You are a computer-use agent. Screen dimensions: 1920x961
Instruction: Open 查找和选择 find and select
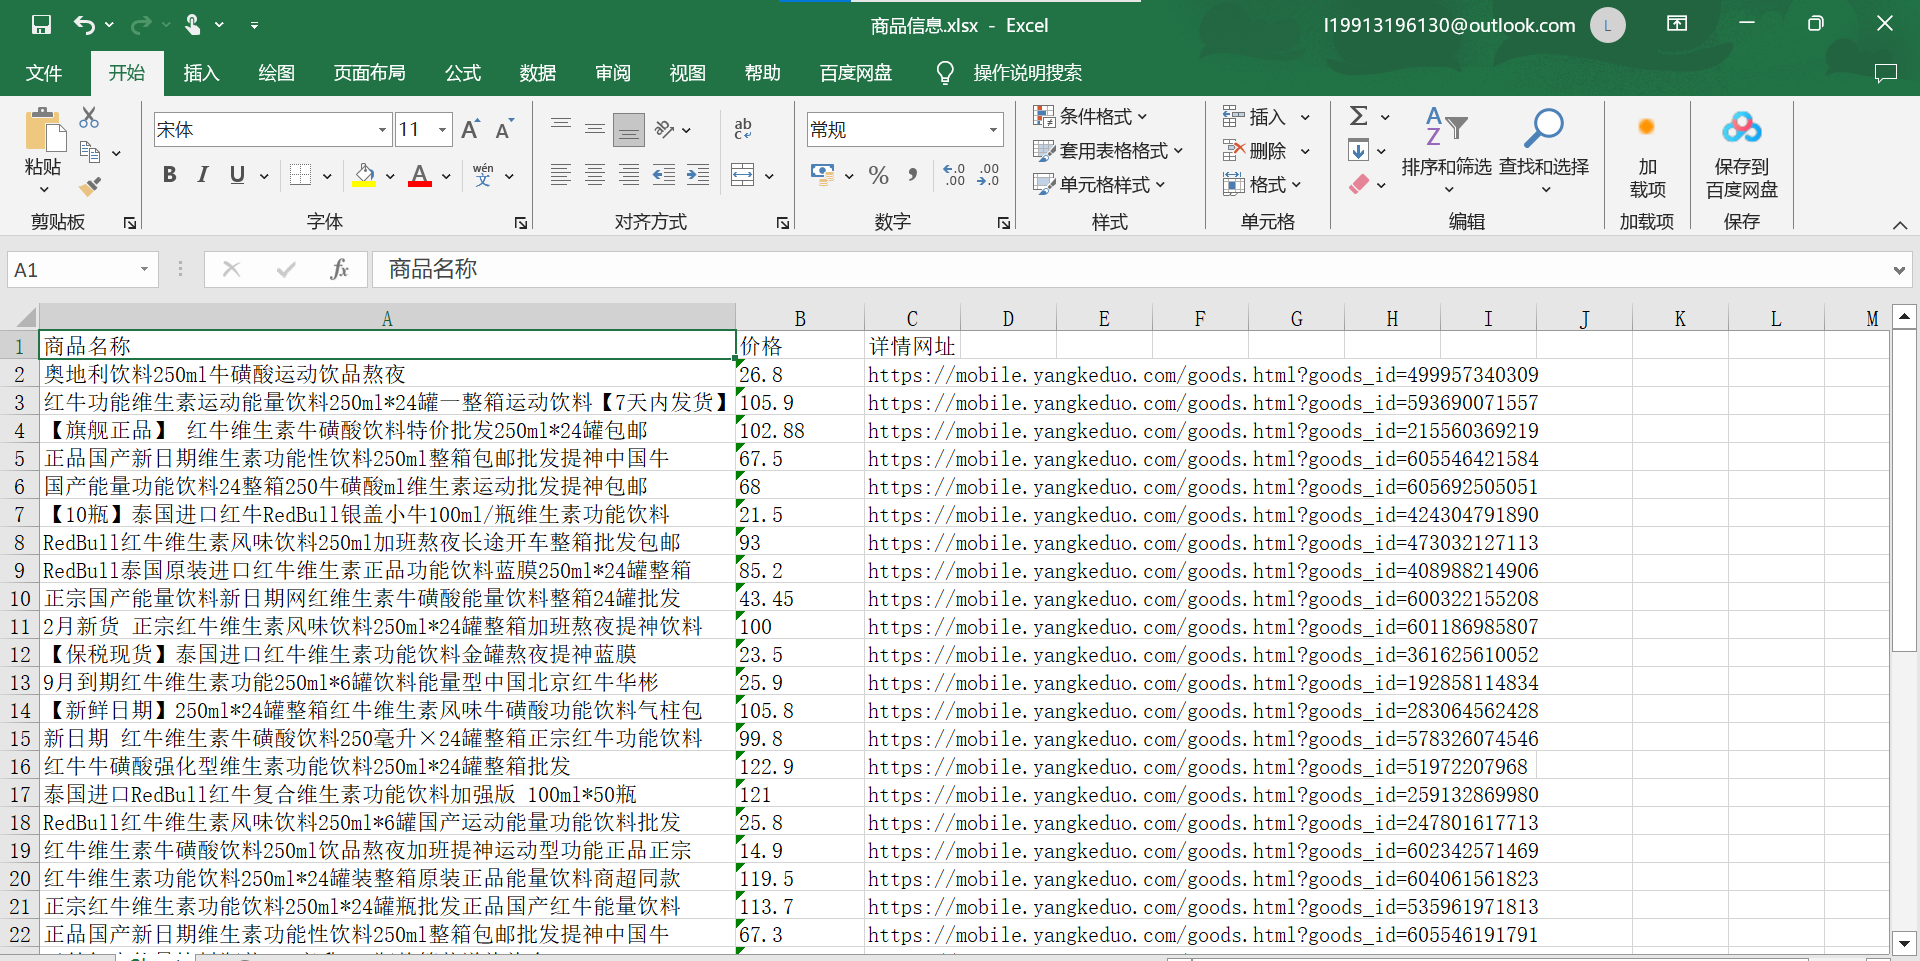click(1544, 150)
